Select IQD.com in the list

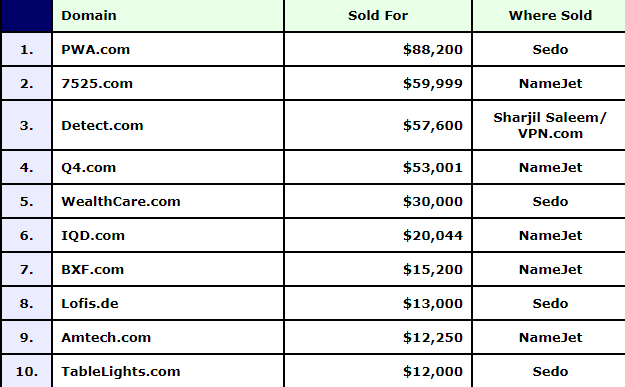93,236
